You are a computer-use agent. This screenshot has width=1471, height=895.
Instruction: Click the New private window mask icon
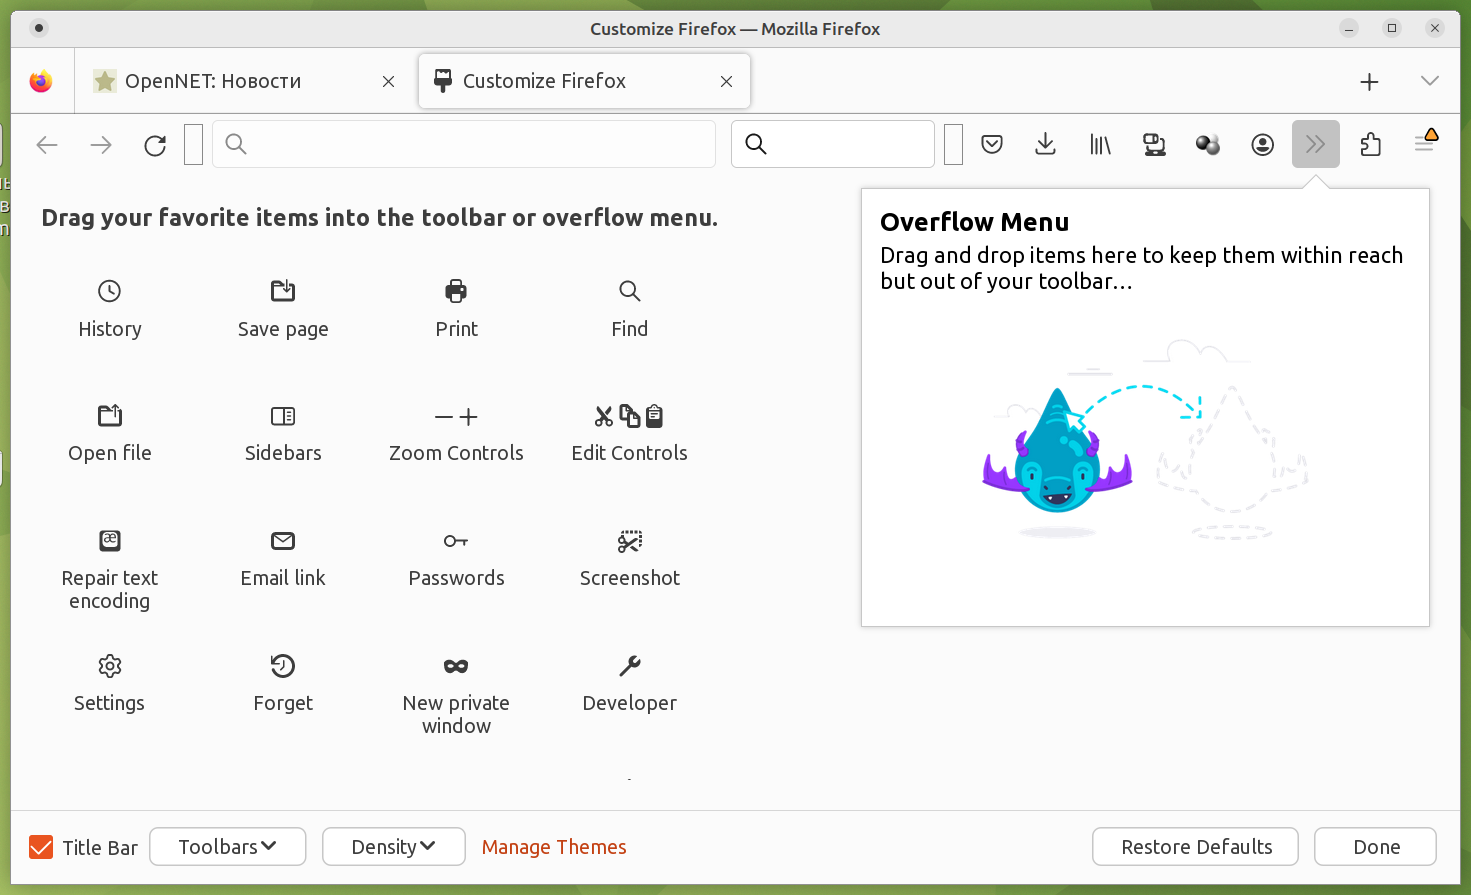(x=456, y=666)
